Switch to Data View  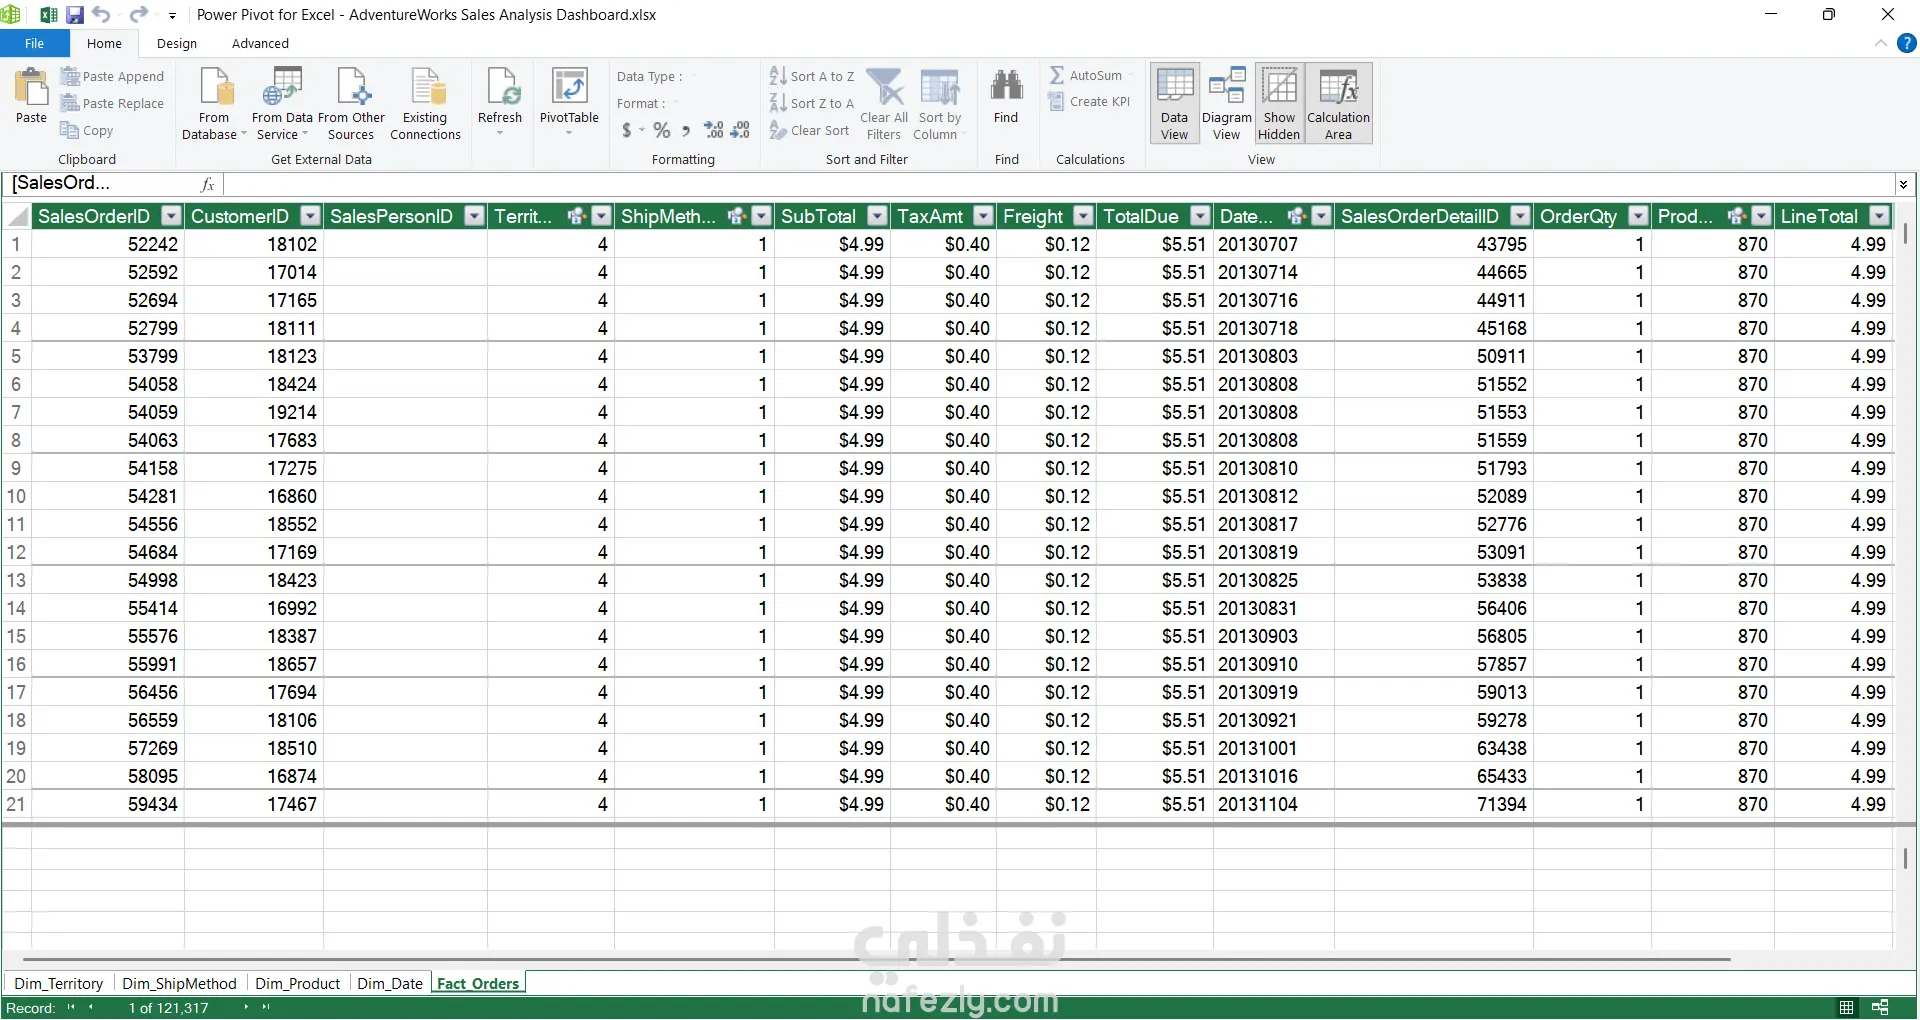click(x=1175, y=104)
